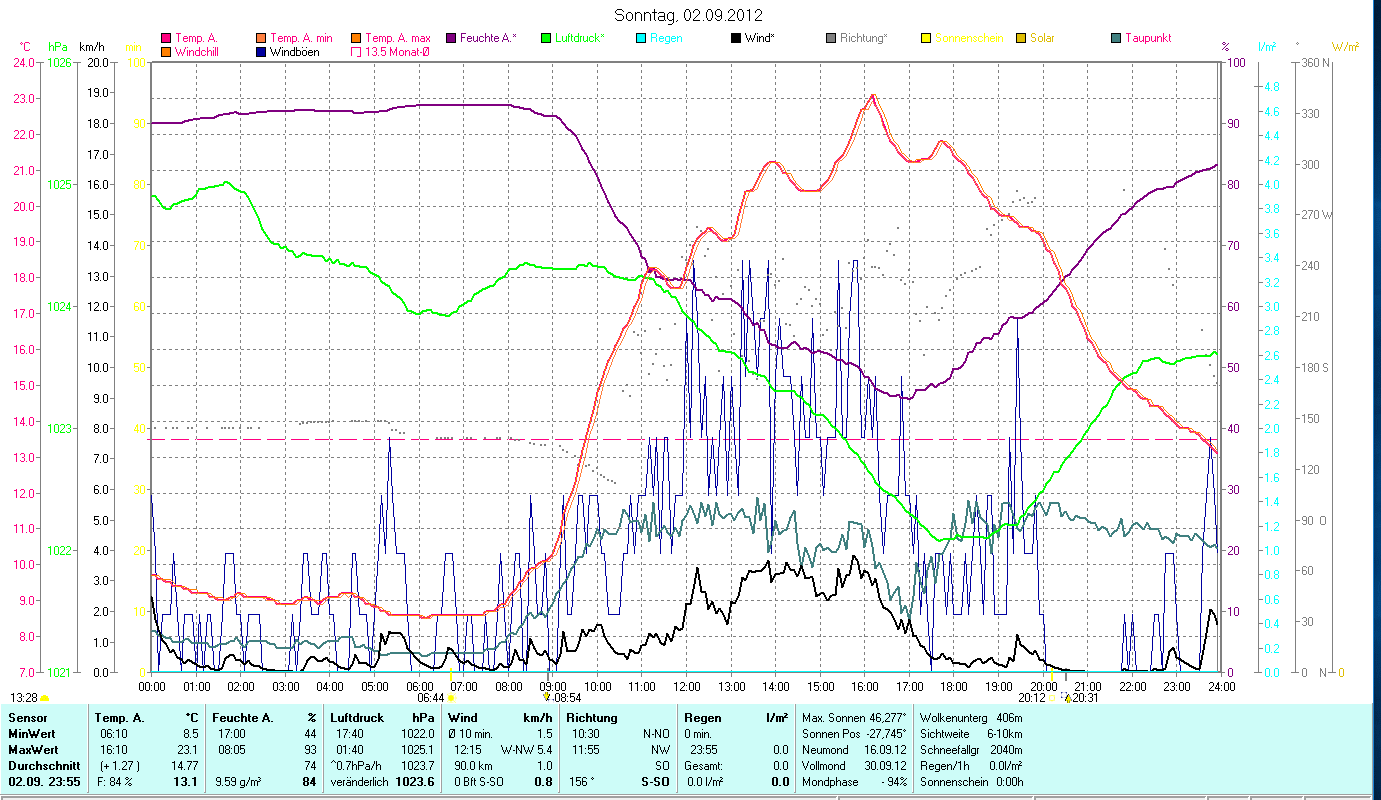The height and width of the screenshot is (800, 1381).
Task: Select the Windchill legend label
Action: [x=197, y=51]
